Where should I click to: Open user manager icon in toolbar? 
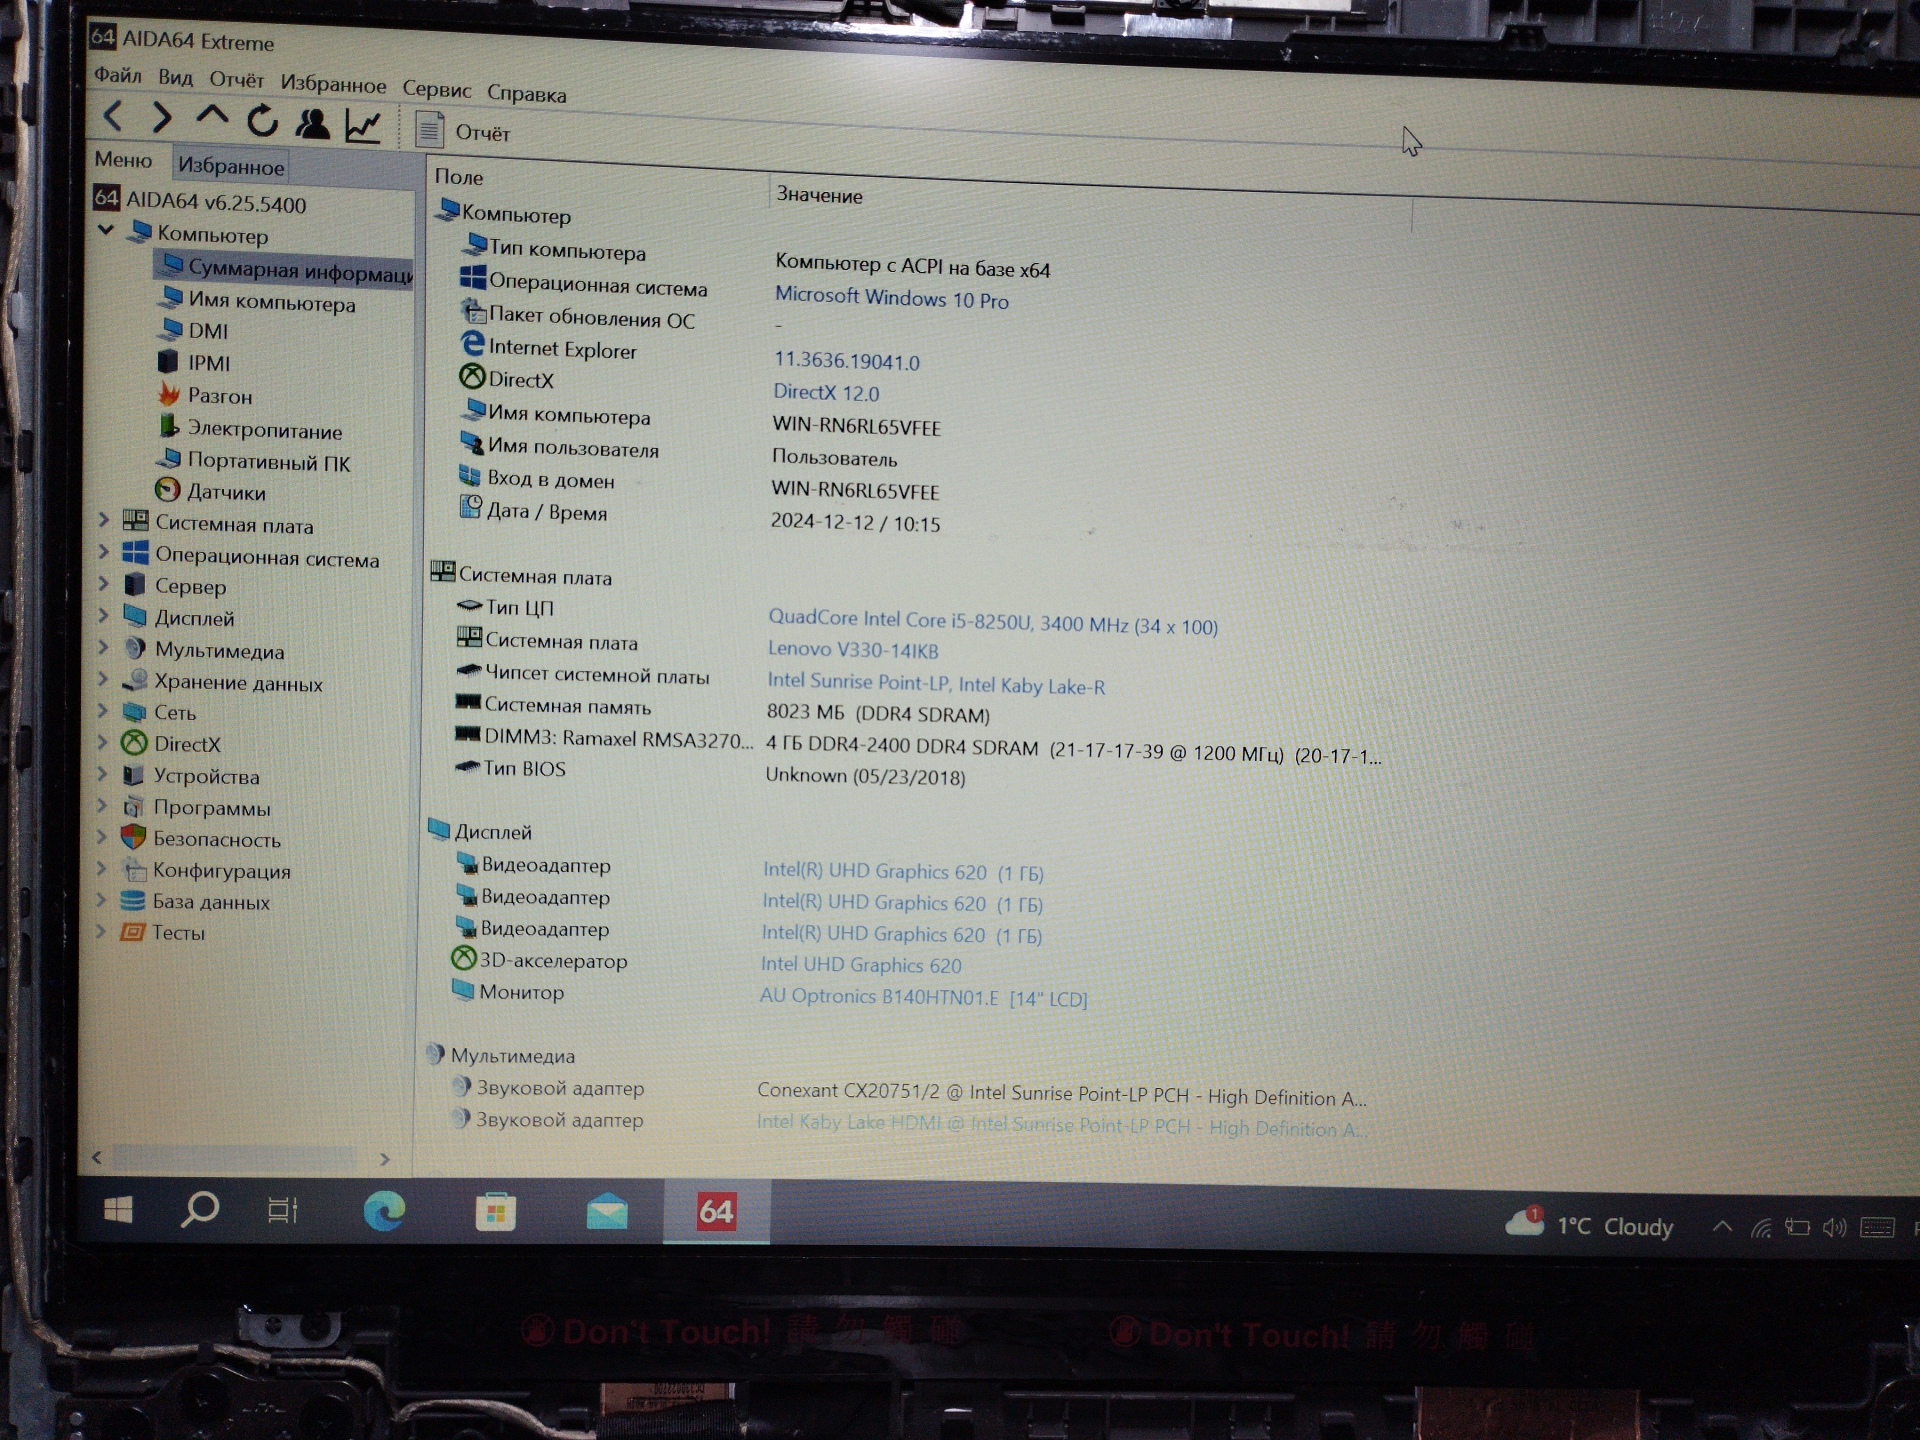pos(312,123)
